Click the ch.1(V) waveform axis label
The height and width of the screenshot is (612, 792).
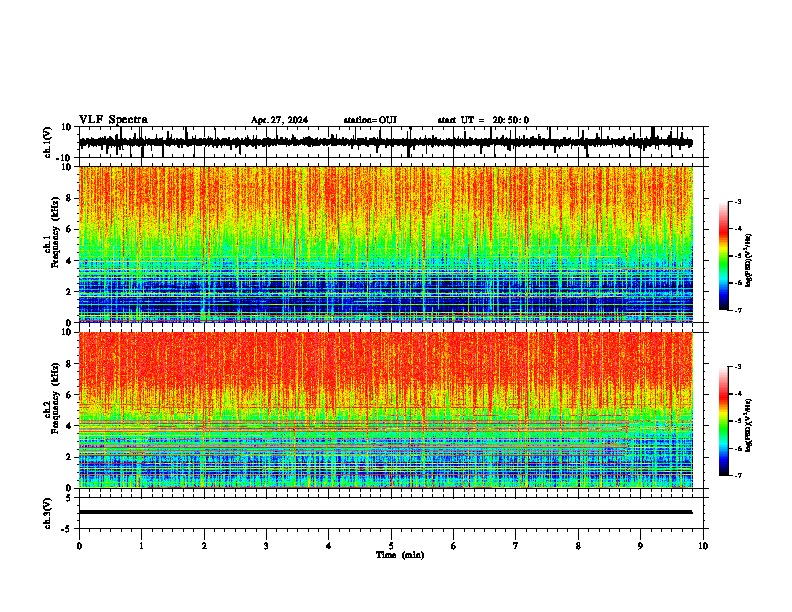[x=48, y=142]
